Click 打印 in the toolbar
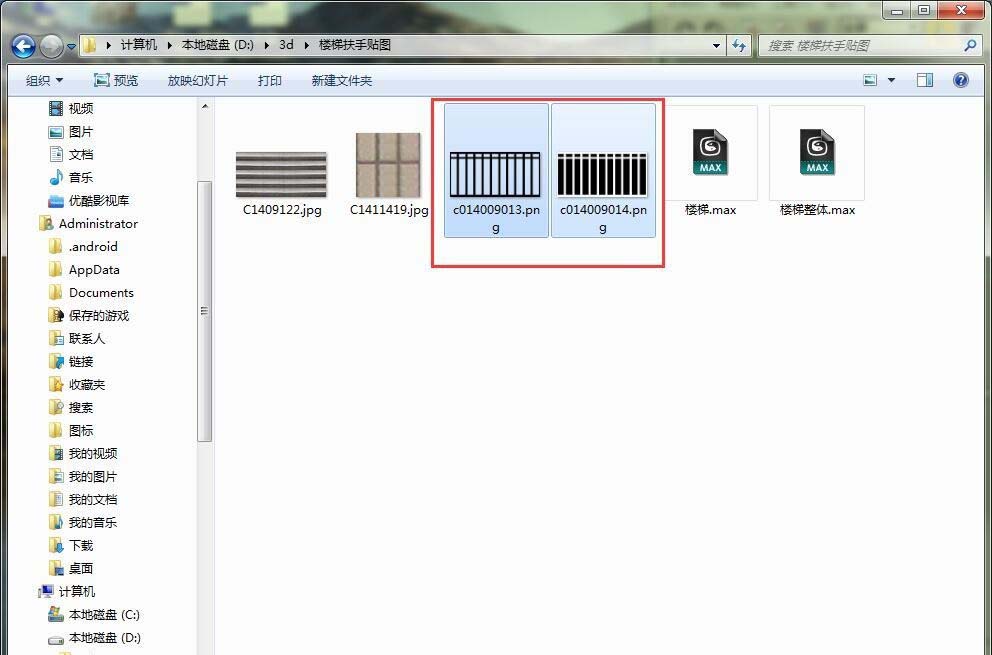992x655 pixels. (x=270, y=80)
